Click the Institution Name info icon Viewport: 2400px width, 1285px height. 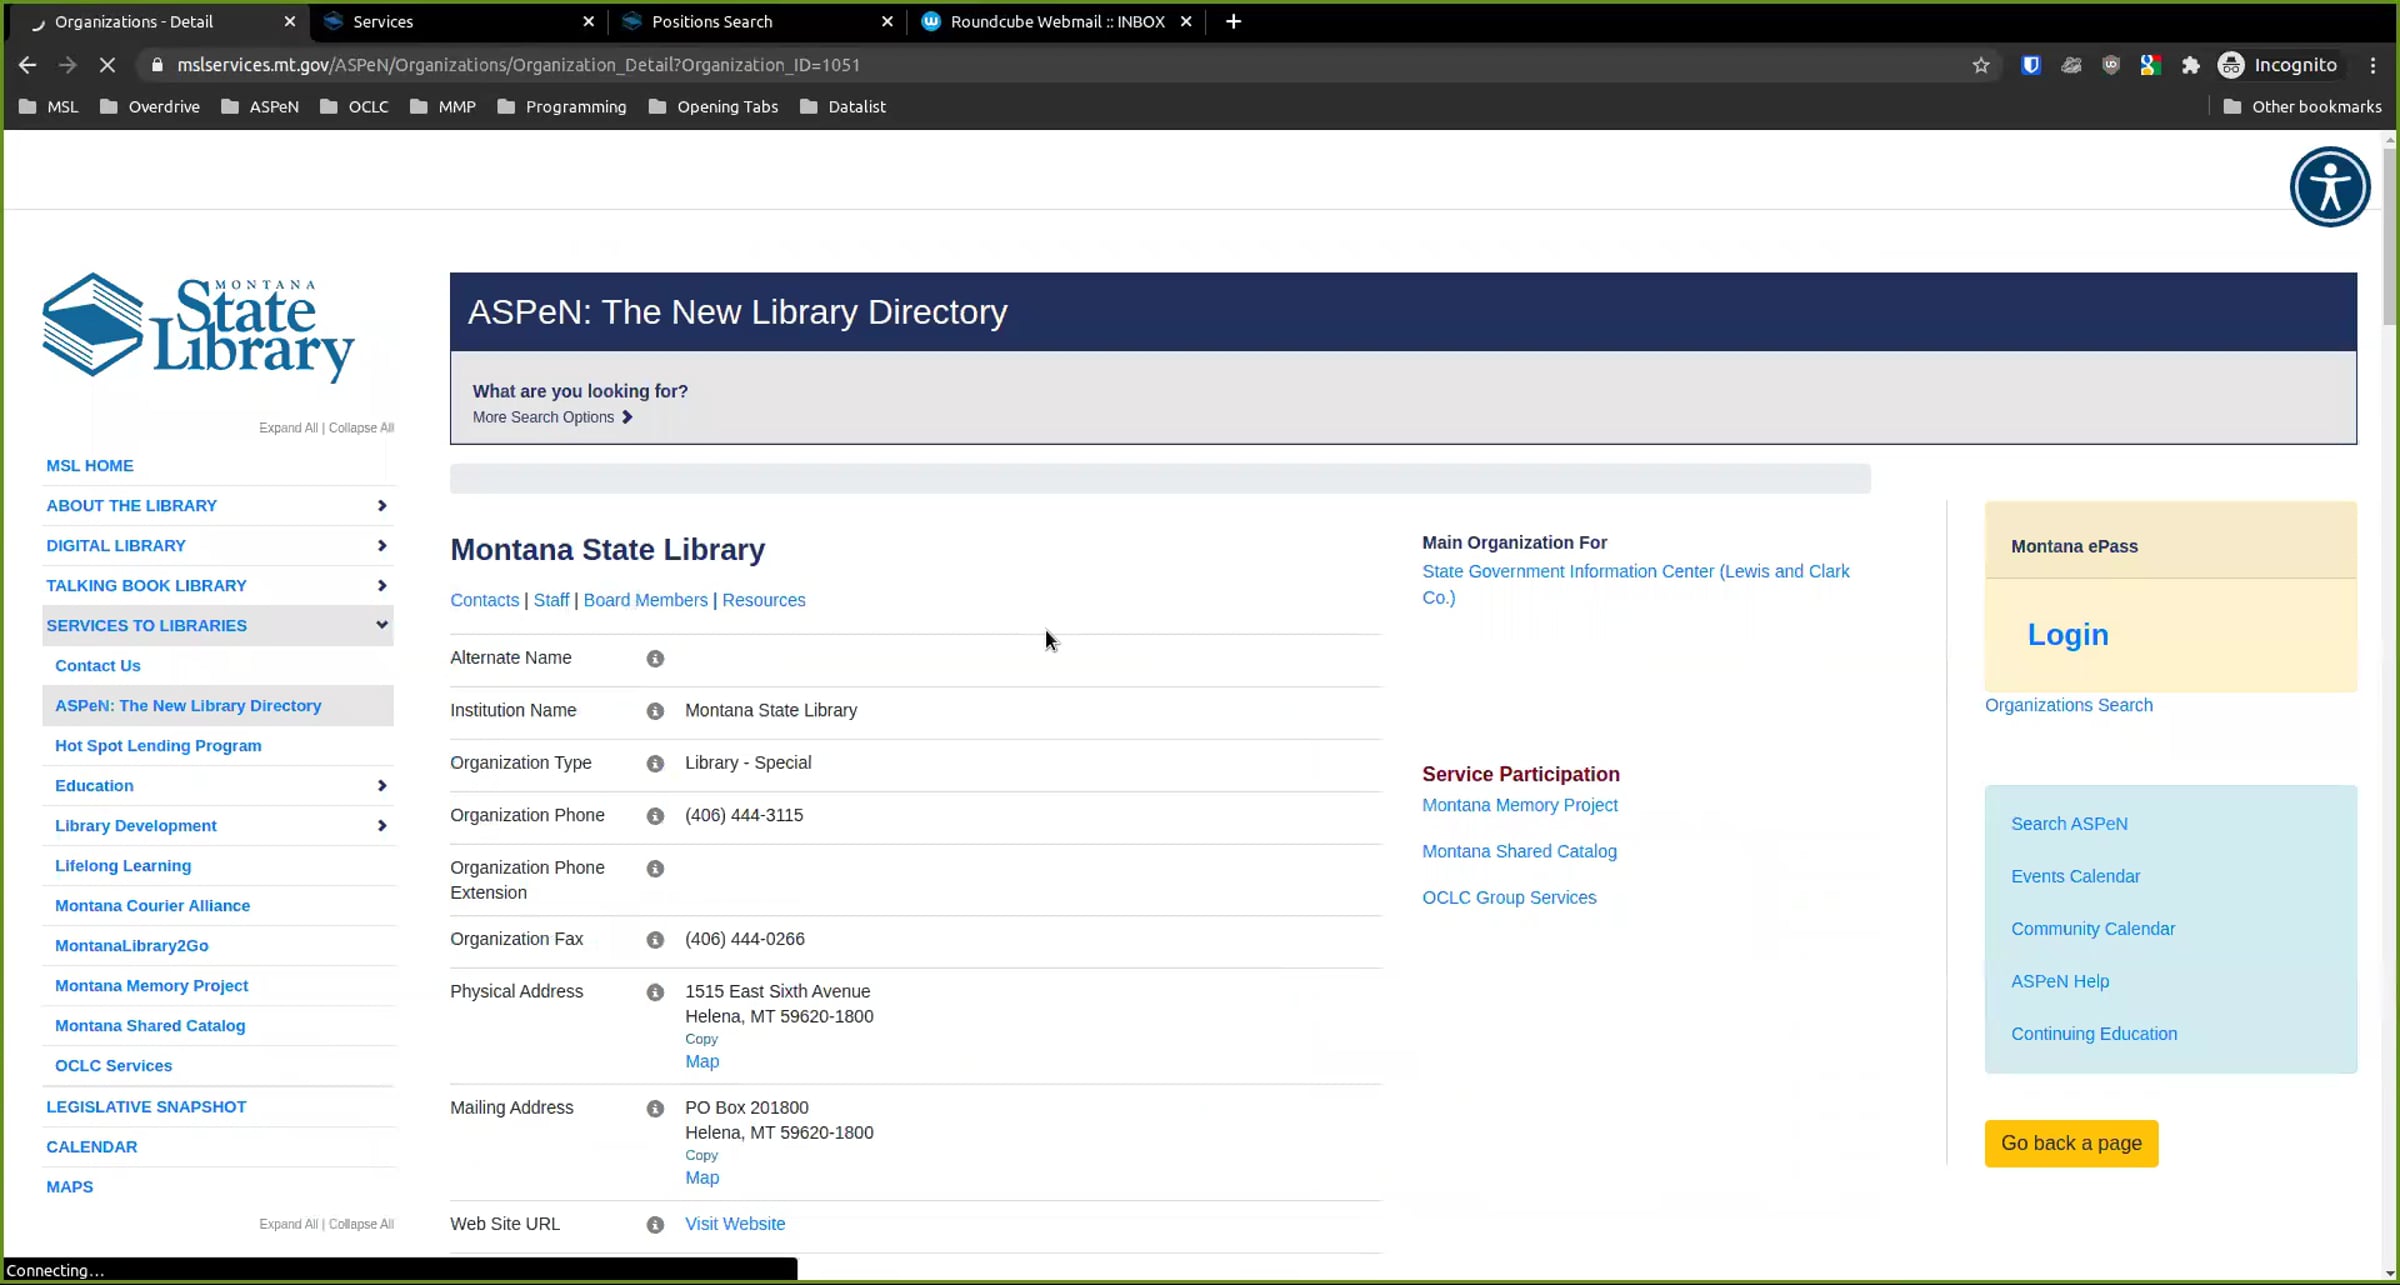click(x=655, y=711)
